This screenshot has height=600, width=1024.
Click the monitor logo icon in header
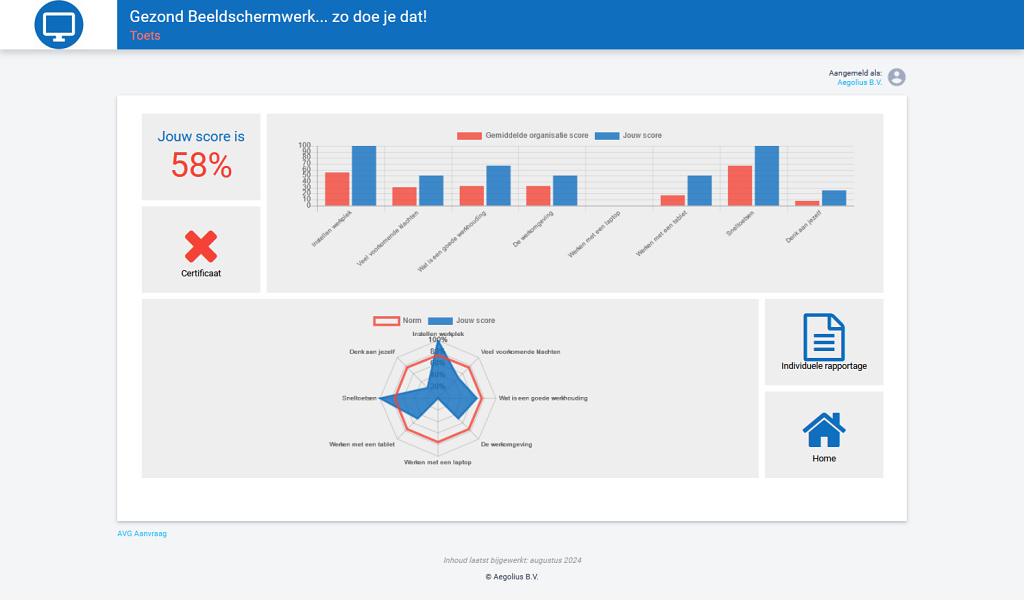(59, 25)
